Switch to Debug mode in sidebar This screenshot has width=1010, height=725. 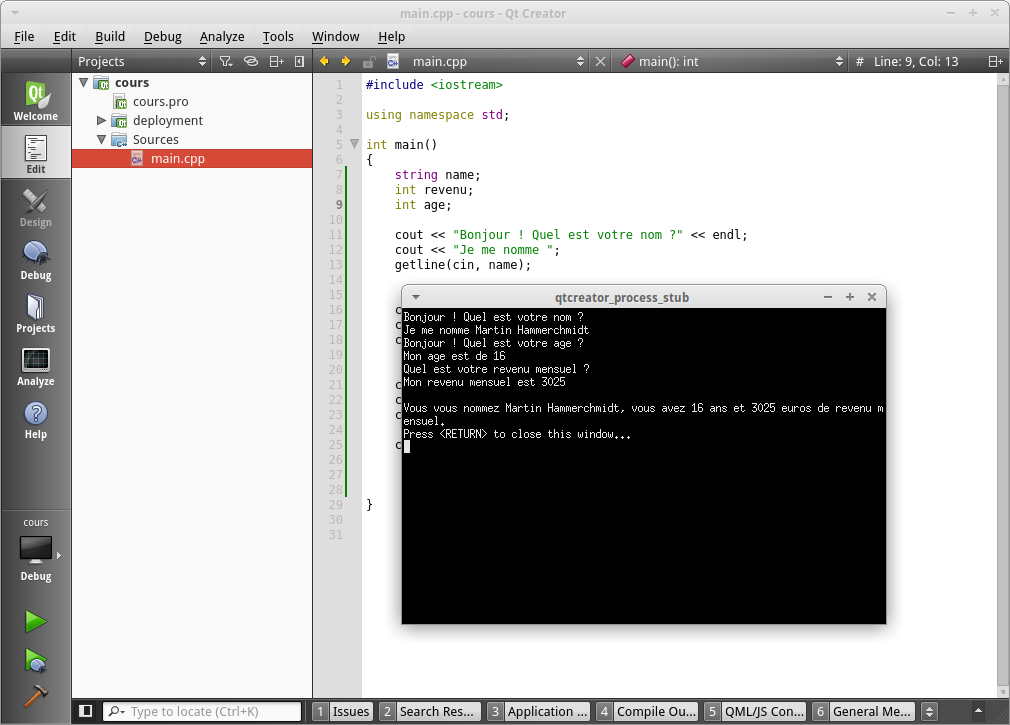35,259
